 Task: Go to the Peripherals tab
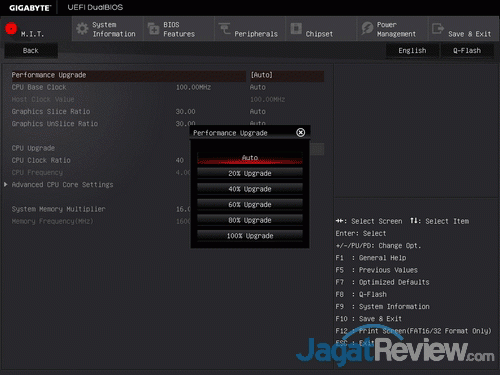coord(250,29)
